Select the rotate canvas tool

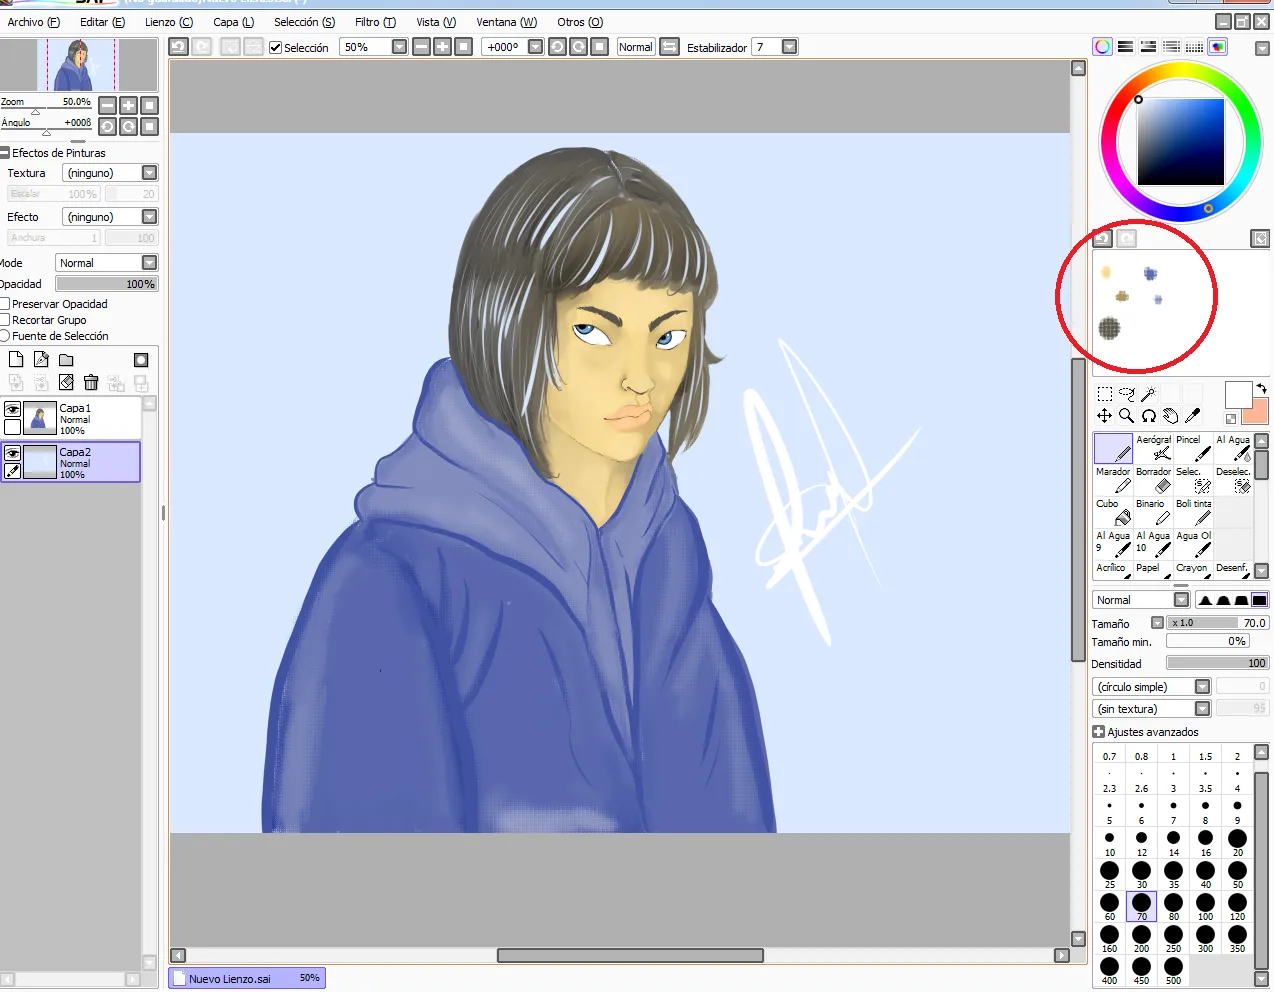1148,416
